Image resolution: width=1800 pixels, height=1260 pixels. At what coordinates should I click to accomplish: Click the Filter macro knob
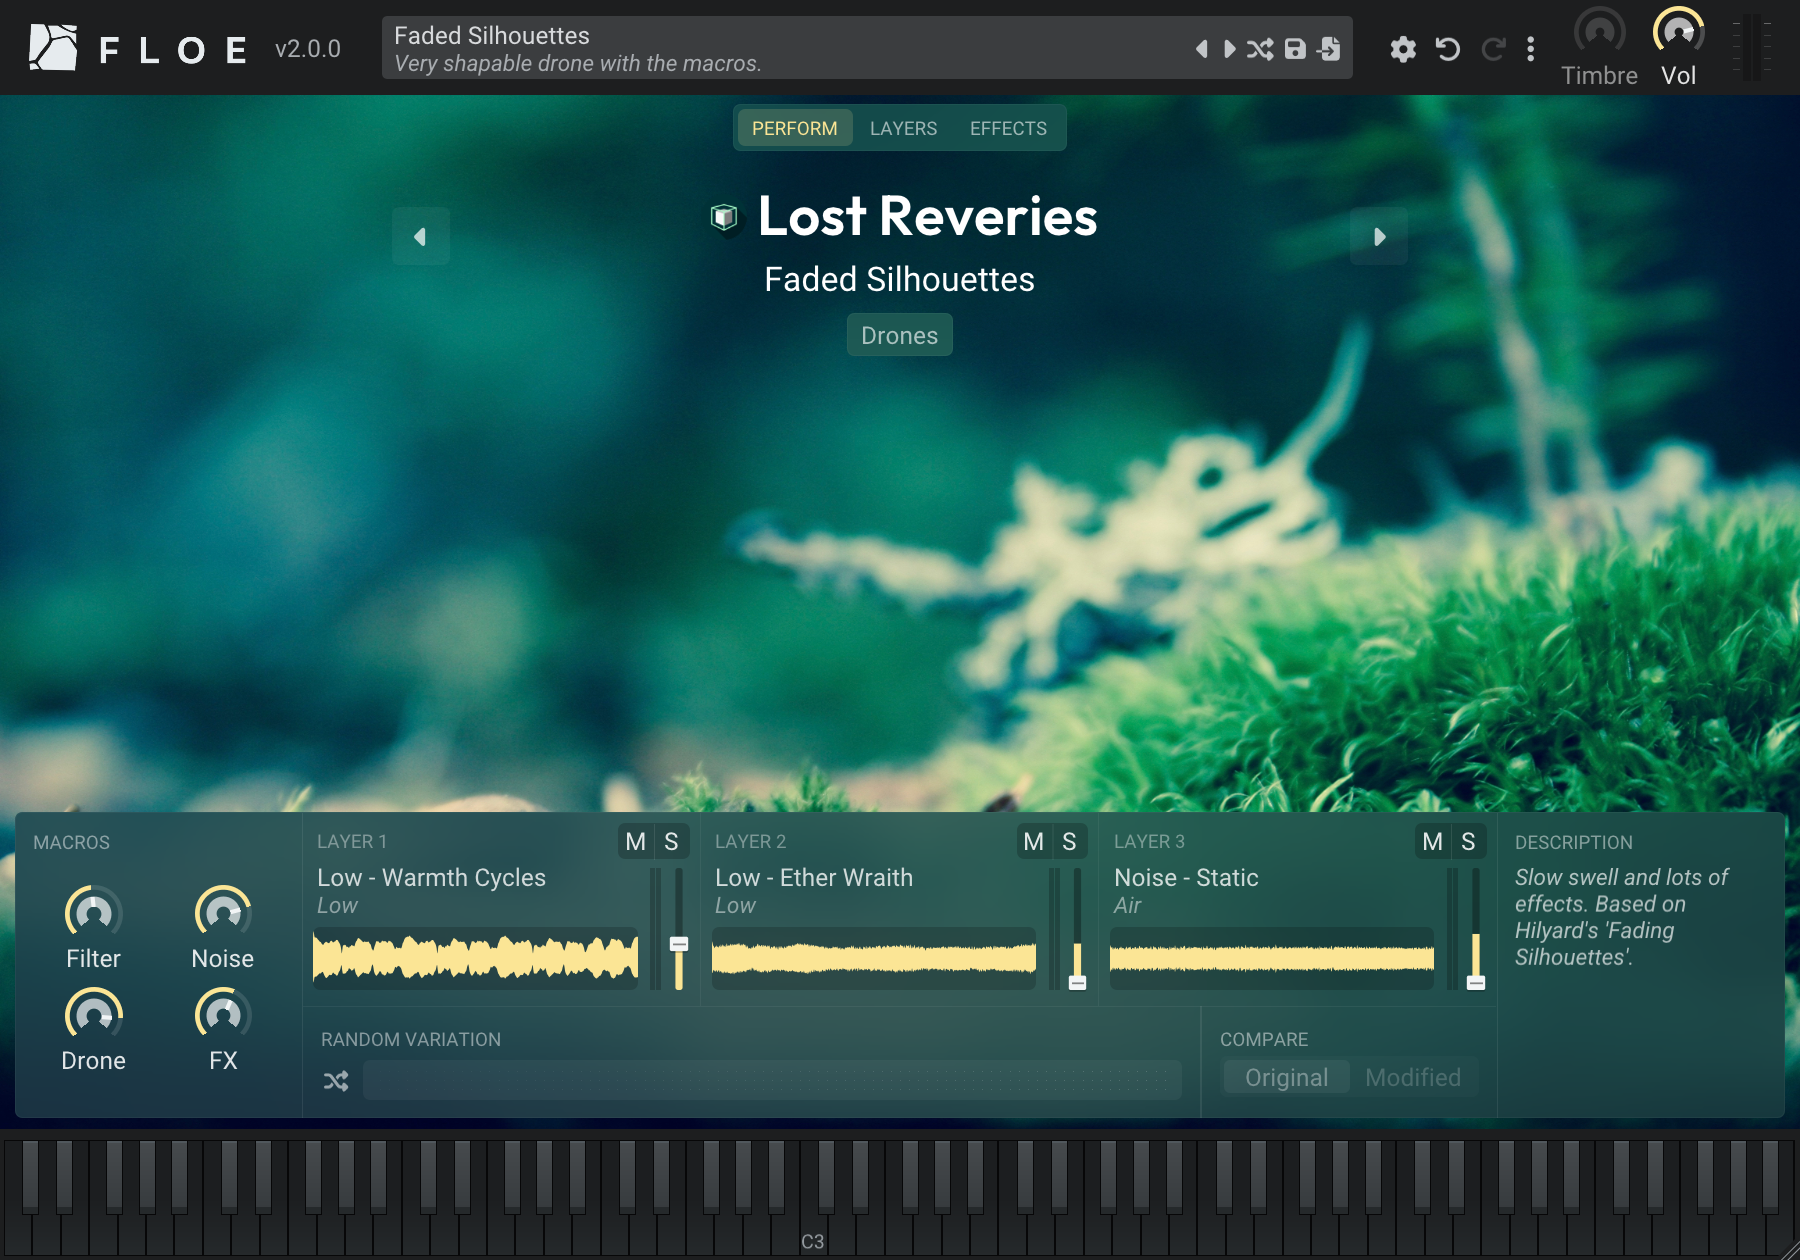(94, 913)
